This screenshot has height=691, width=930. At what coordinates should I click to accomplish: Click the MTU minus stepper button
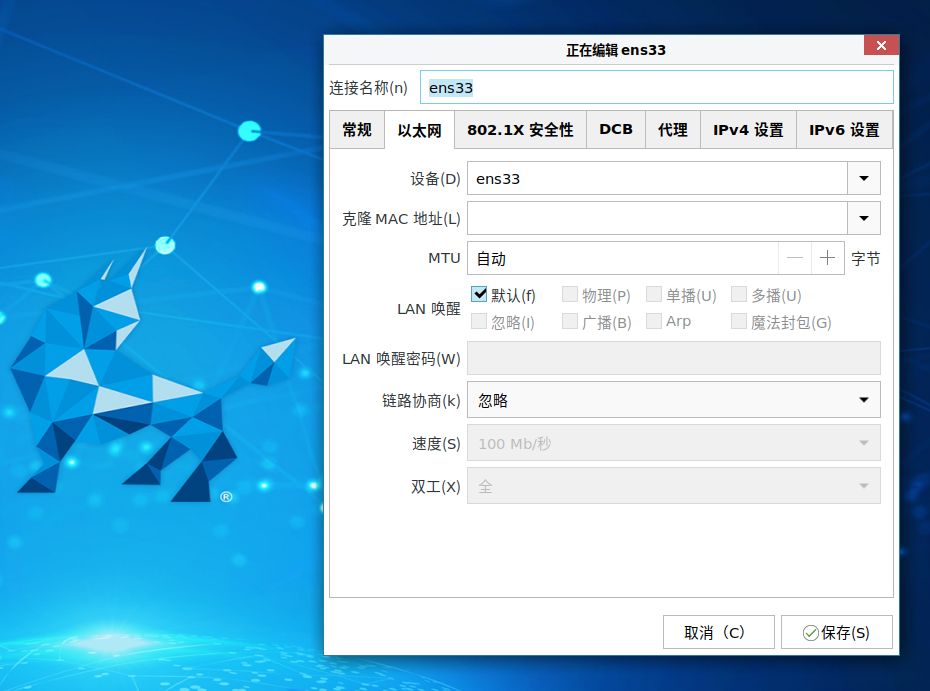(x=795, y=258)
